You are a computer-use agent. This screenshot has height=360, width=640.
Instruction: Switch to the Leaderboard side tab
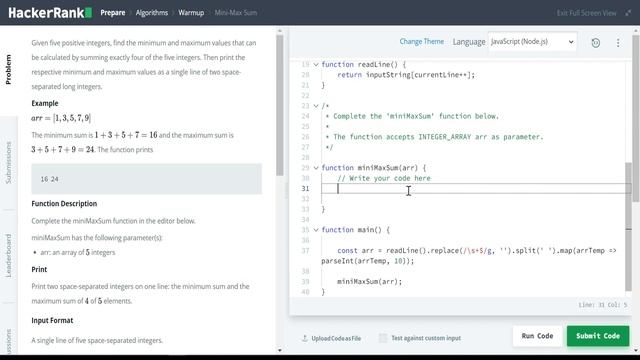tap(9, 256)
